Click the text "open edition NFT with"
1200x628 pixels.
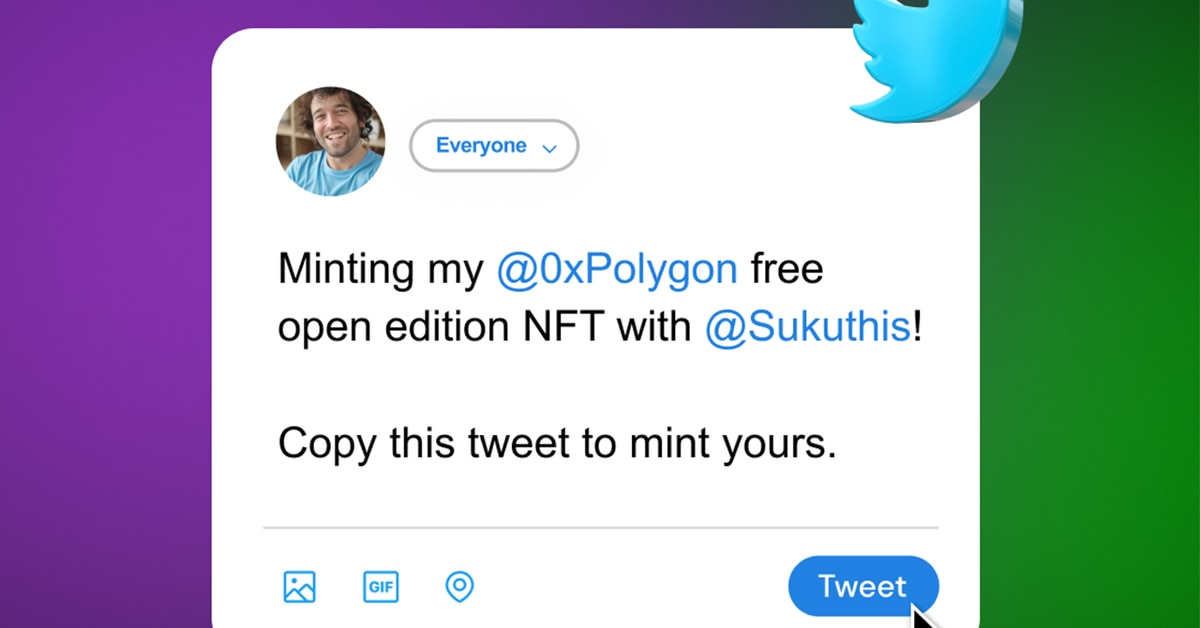(484, 328)
